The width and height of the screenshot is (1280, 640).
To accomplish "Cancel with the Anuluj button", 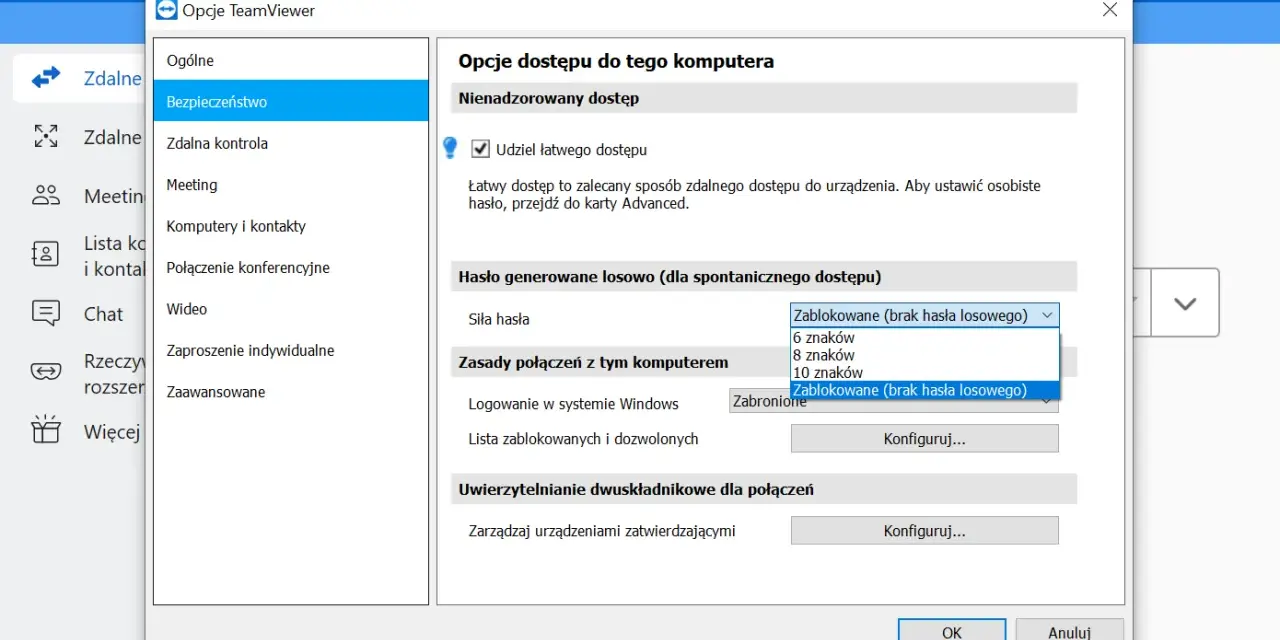I will (x=1069, y=631).
